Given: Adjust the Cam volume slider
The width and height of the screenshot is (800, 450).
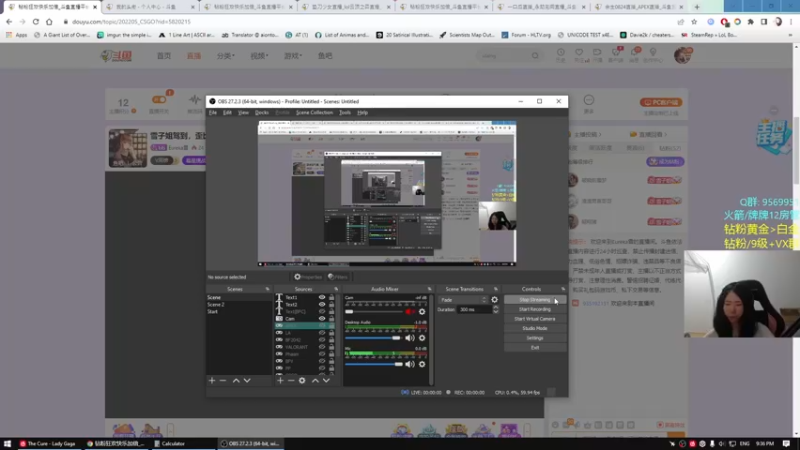Looking at the screenshot, I should pos(373,311).
